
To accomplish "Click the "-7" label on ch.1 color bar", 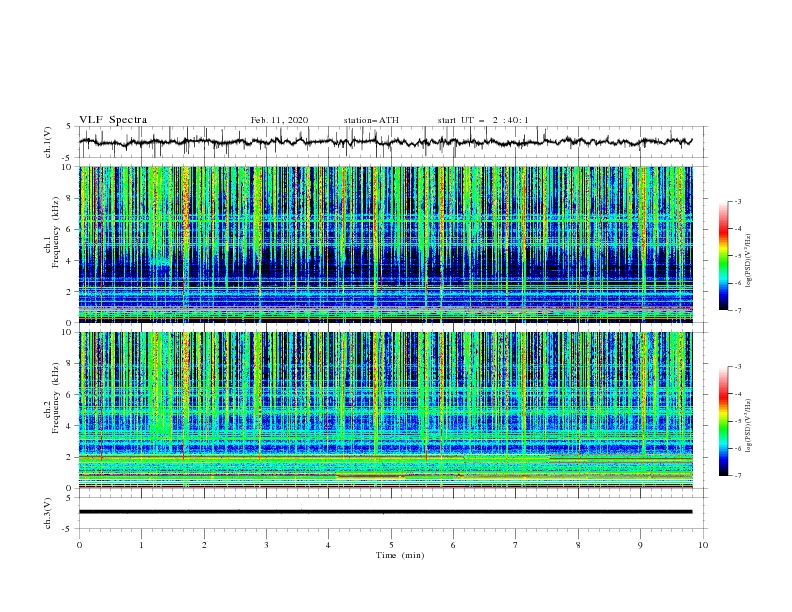I will coord(737,310).
